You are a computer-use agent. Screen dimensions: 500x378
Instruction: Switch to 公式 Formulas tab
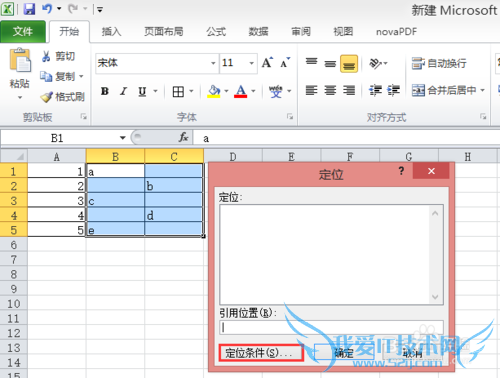[216, 32]
